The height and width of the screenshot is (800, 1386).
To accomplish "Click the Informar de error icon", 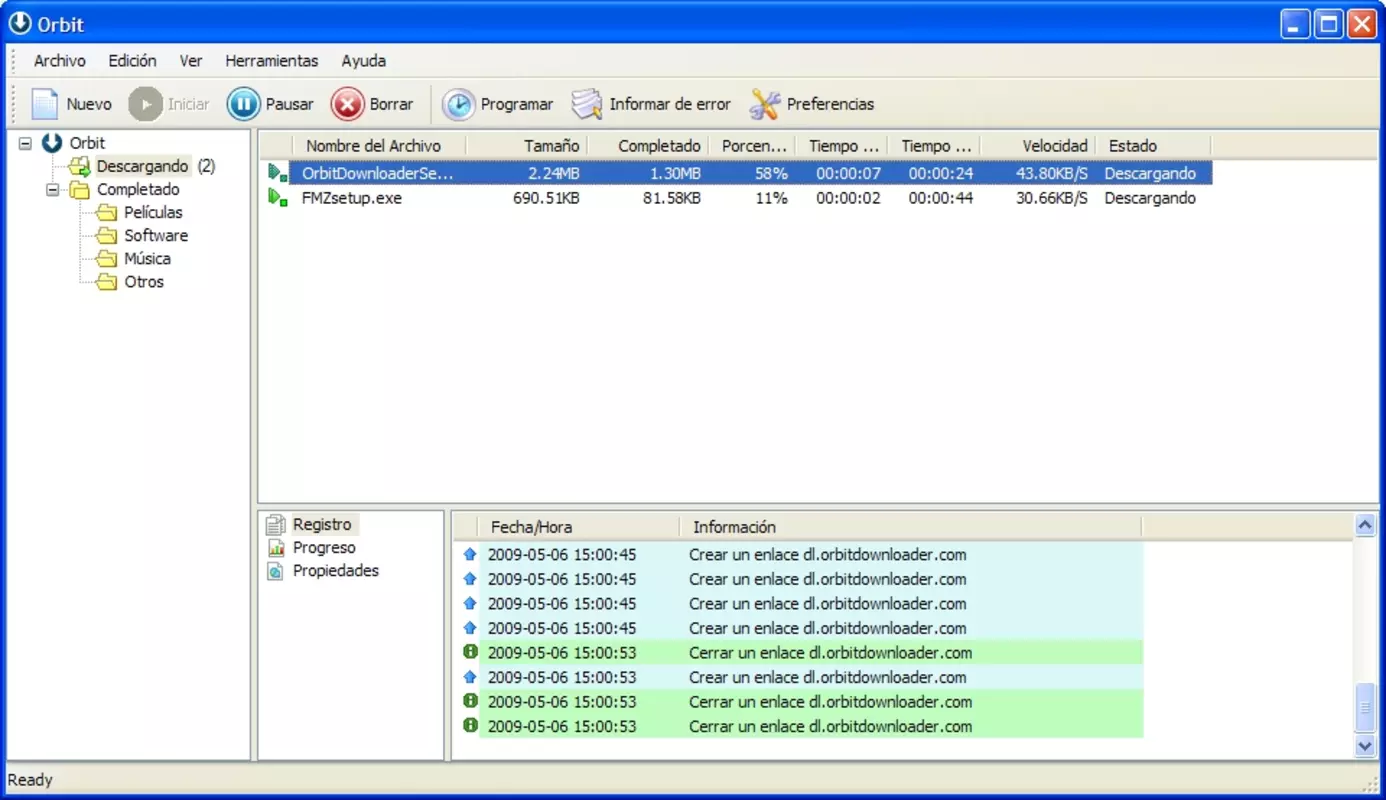I will coord(587,104).
